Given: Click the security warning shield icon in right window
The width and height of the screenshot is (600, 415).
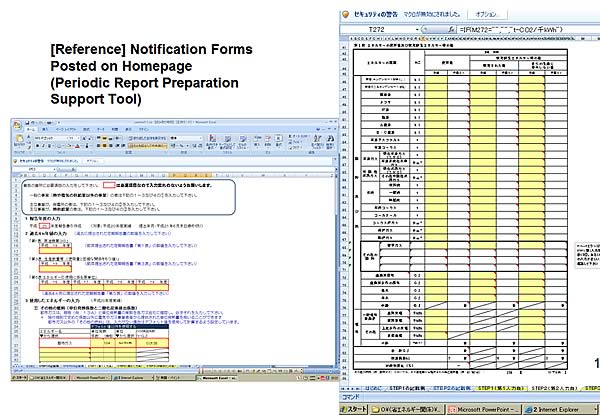Looking at the screenshot, I should 346,15.
